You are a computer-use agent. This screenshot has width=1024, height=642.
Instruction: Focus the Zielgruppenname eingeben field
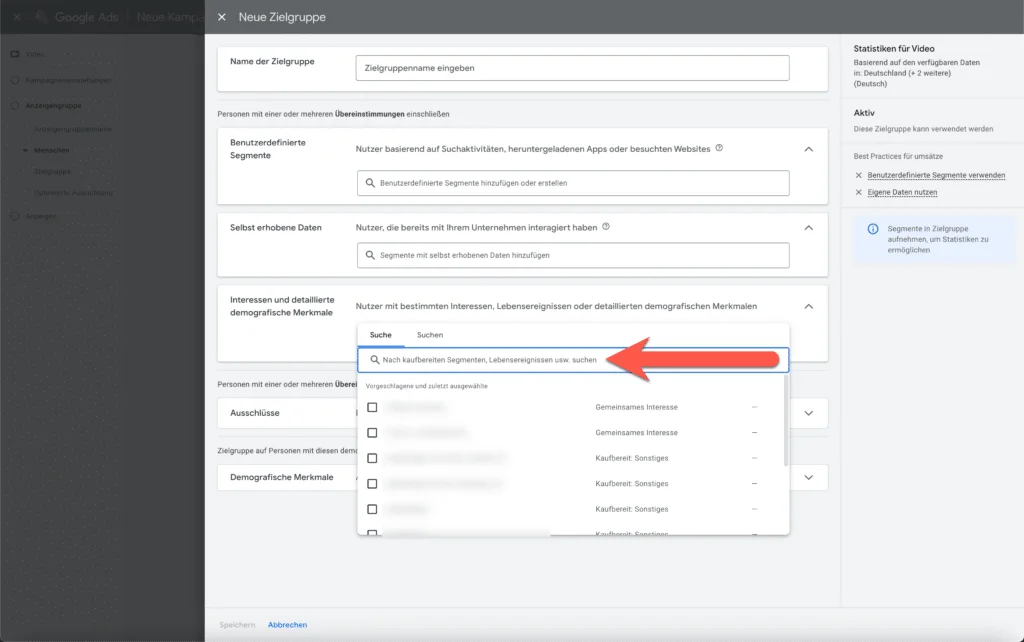(572, 68)
